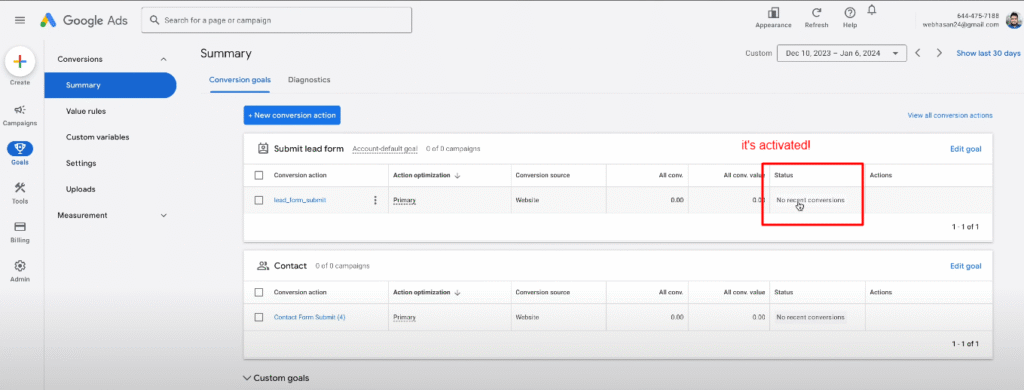Screen dimensions: 1024x390
Task: Open the lead_form_submit conversion action
Action: click(299, 200)
